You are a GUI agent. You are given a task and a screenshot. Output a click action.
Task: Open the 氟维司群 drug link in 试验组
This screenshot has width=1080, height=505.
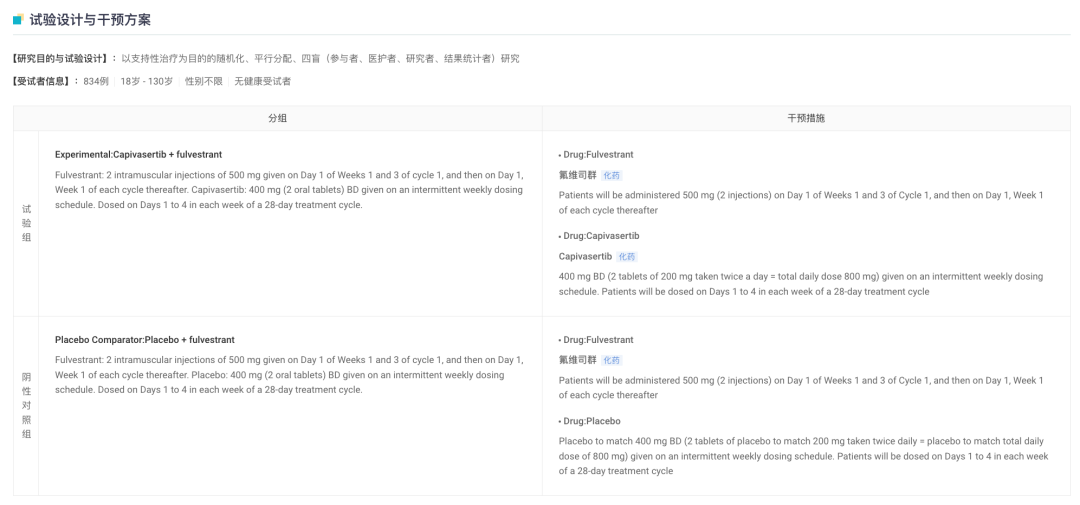pos(577,175)
